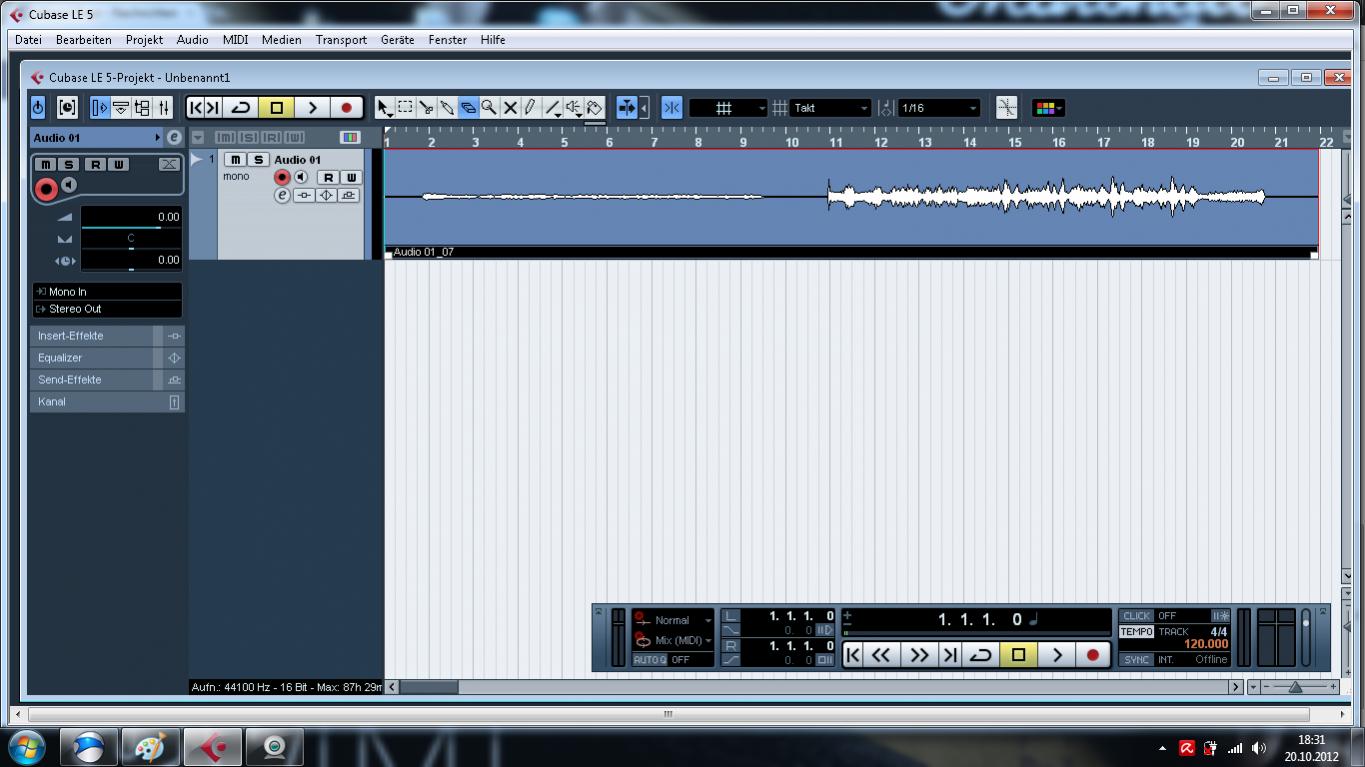Go to previous marker in toolbar transport
The image size is (1365, 767).
(196, 107)
